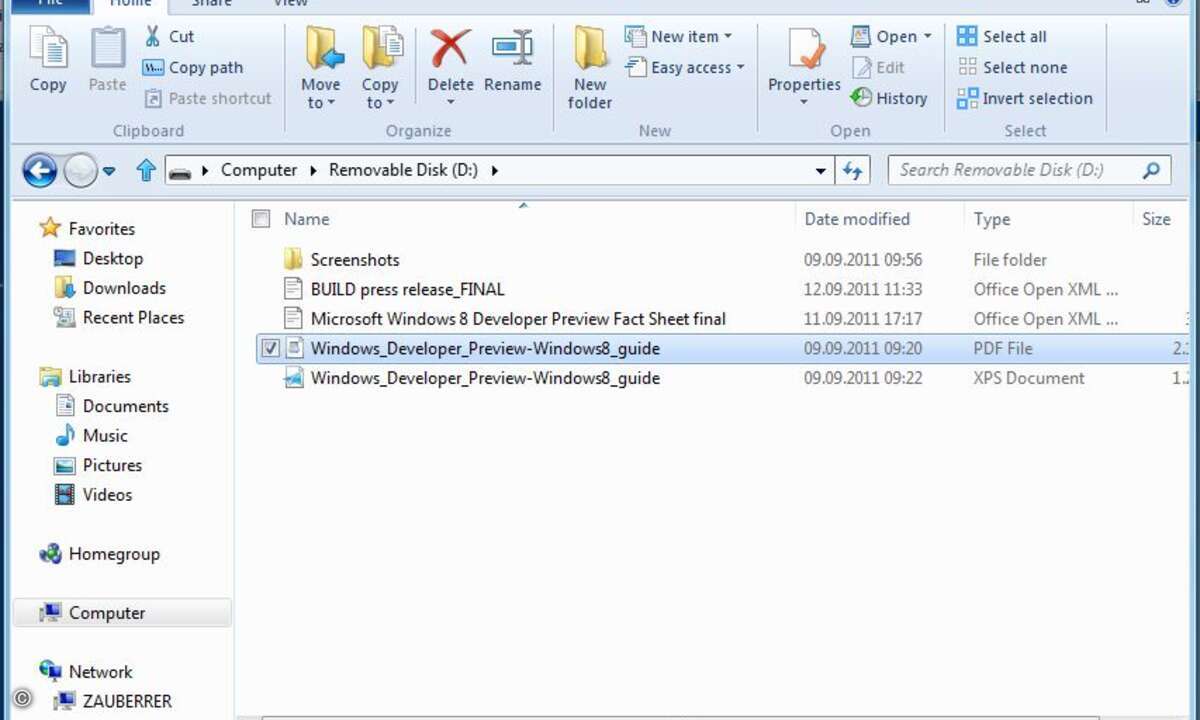The height and width of the screenshot is (720, 1200).
Task: Open recent locations dropdown arrow
Action: click(x=109, y=171)
